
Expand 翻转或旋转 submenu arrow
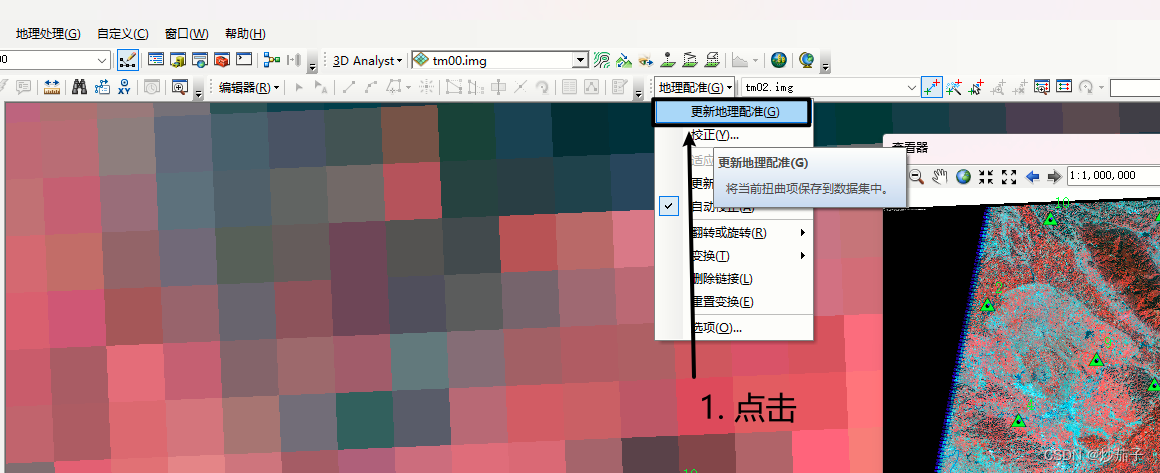803,232
